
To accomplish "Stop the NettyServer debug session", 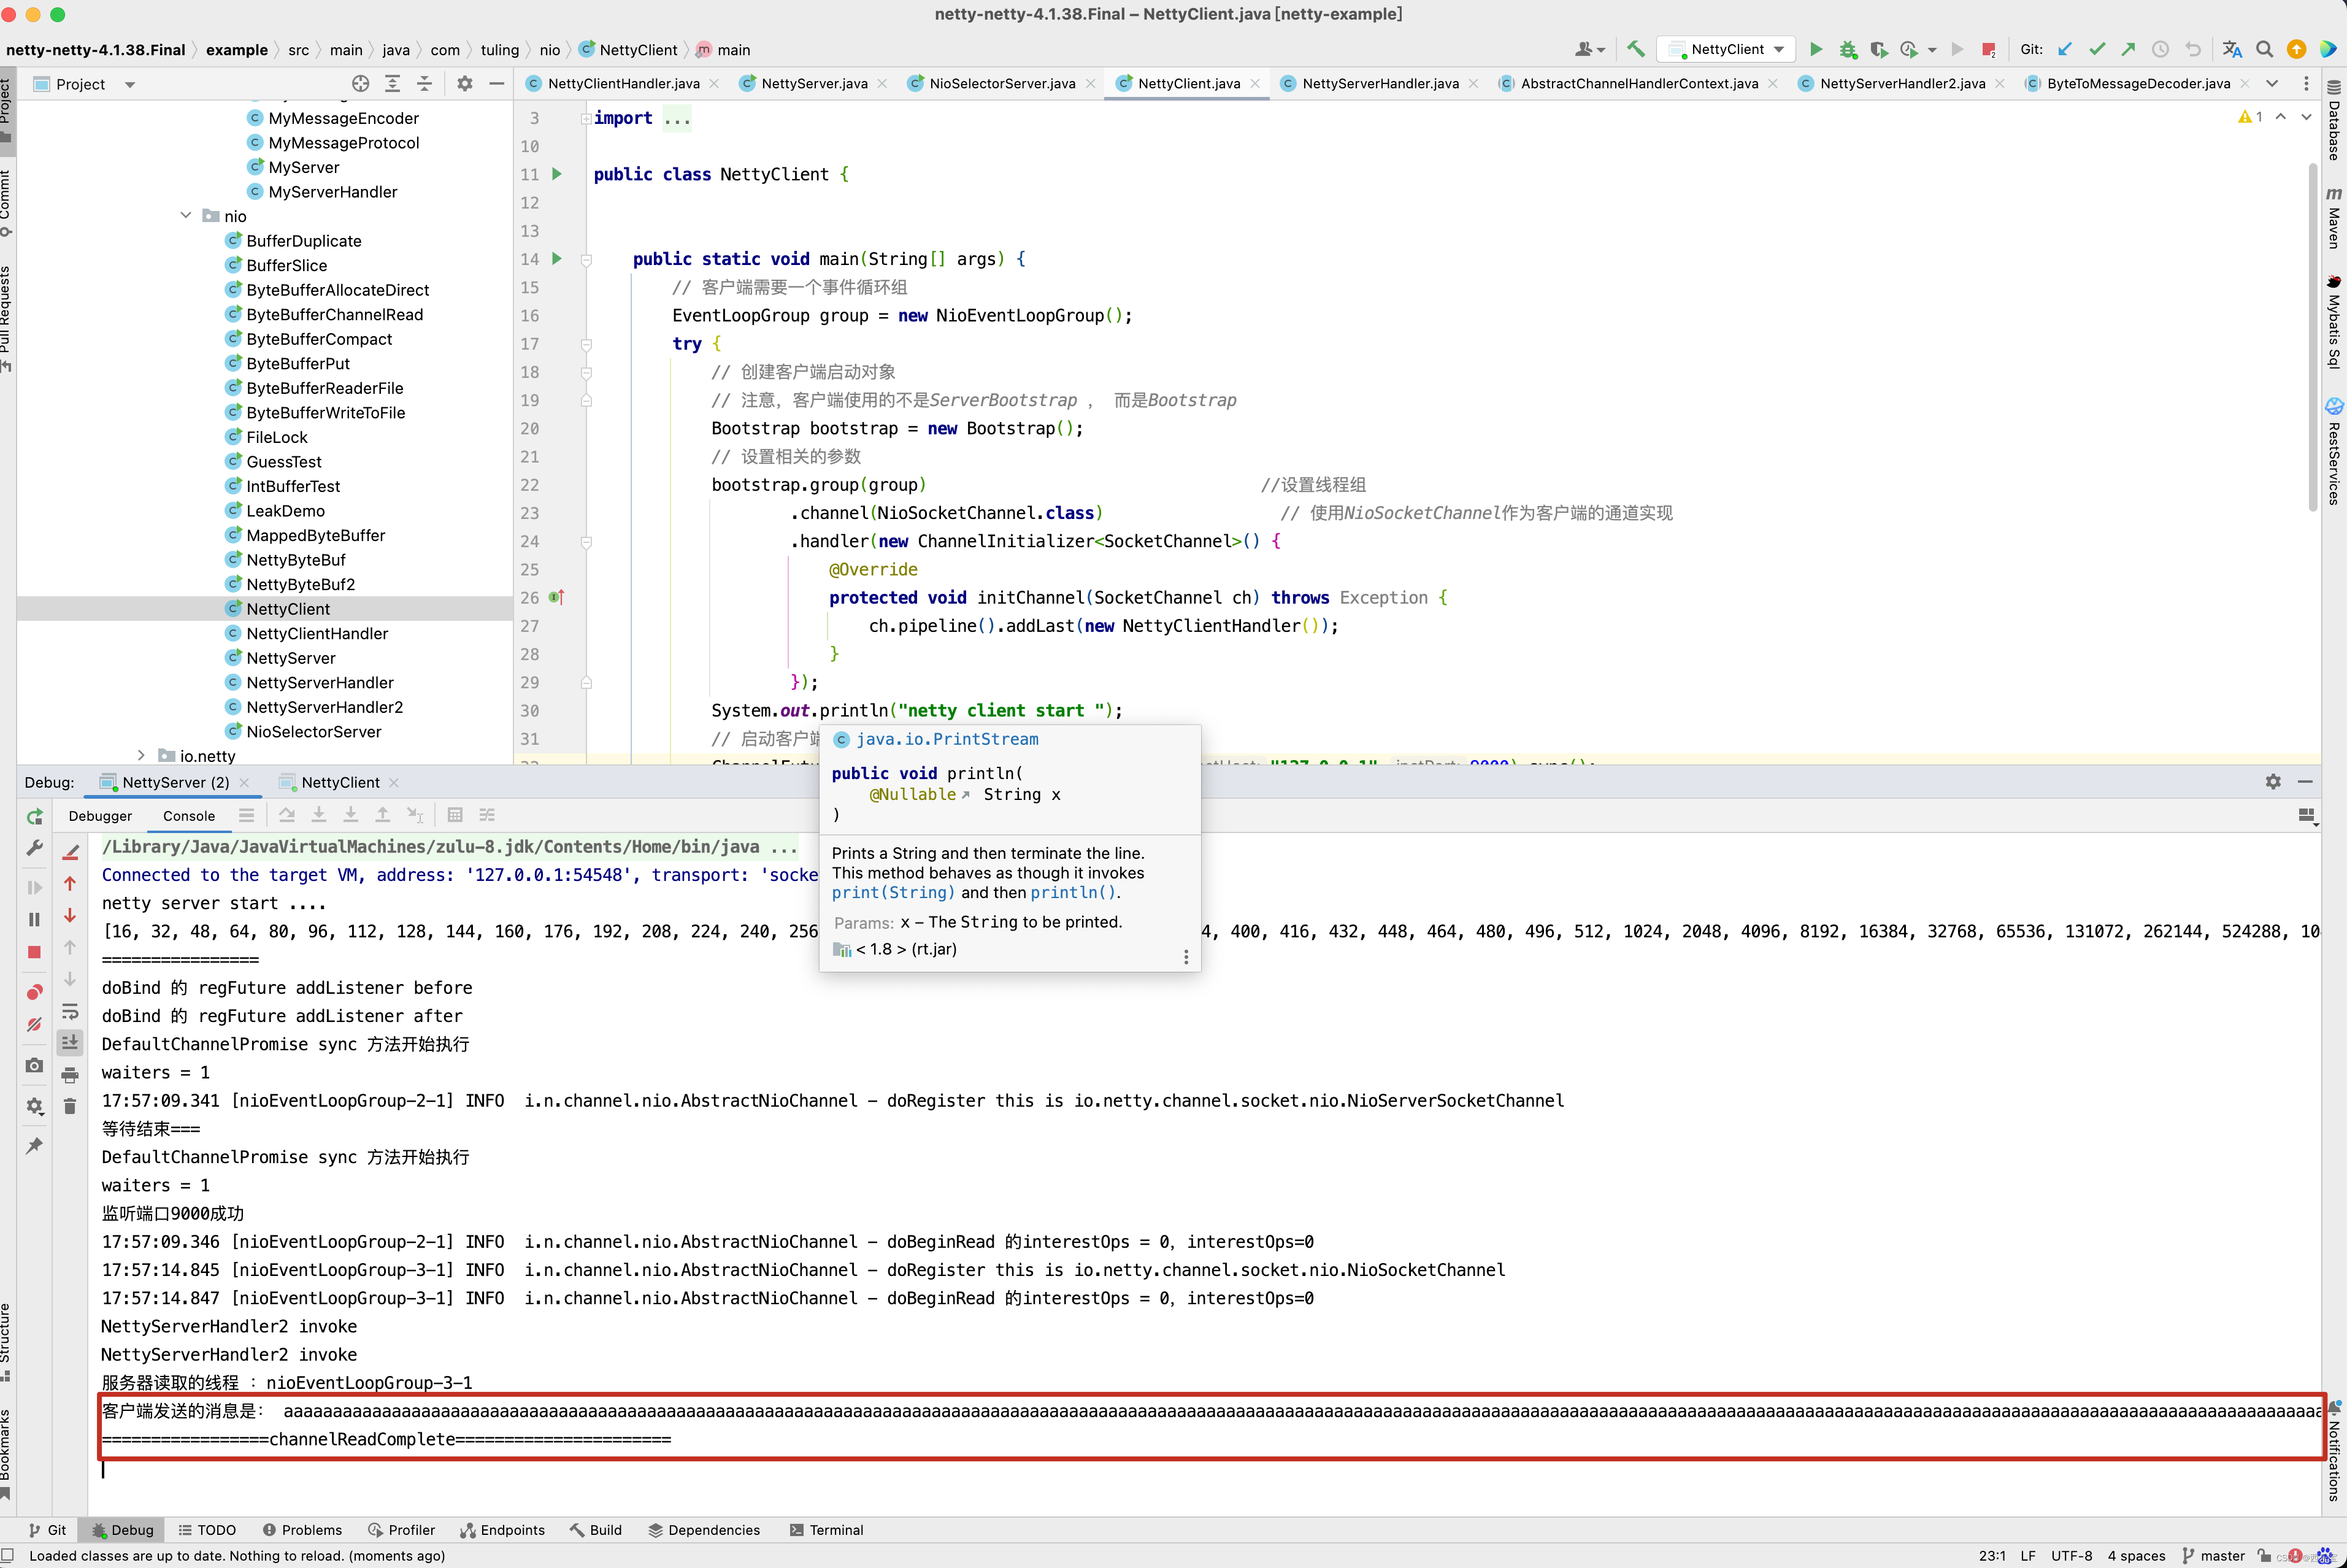I will [x=34, y=952].
